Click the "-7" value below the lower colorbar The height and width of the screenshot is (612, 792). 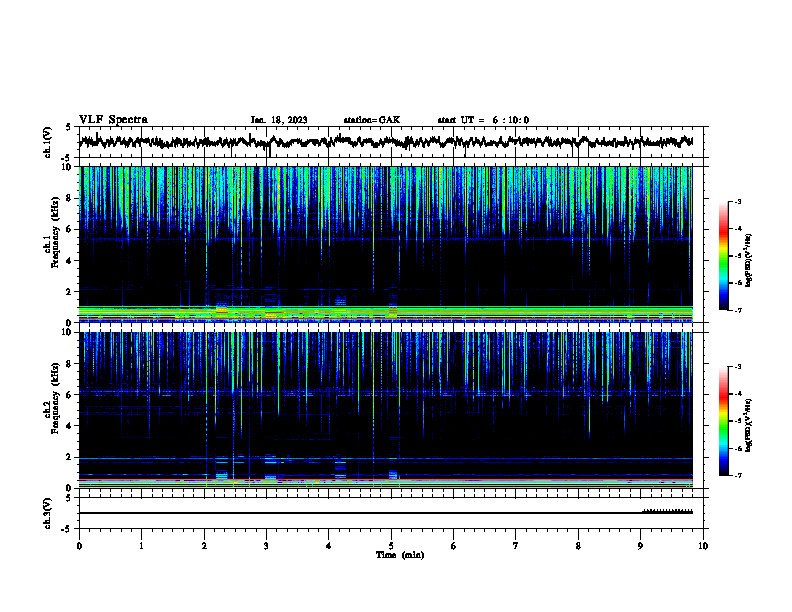pos(737,476)
